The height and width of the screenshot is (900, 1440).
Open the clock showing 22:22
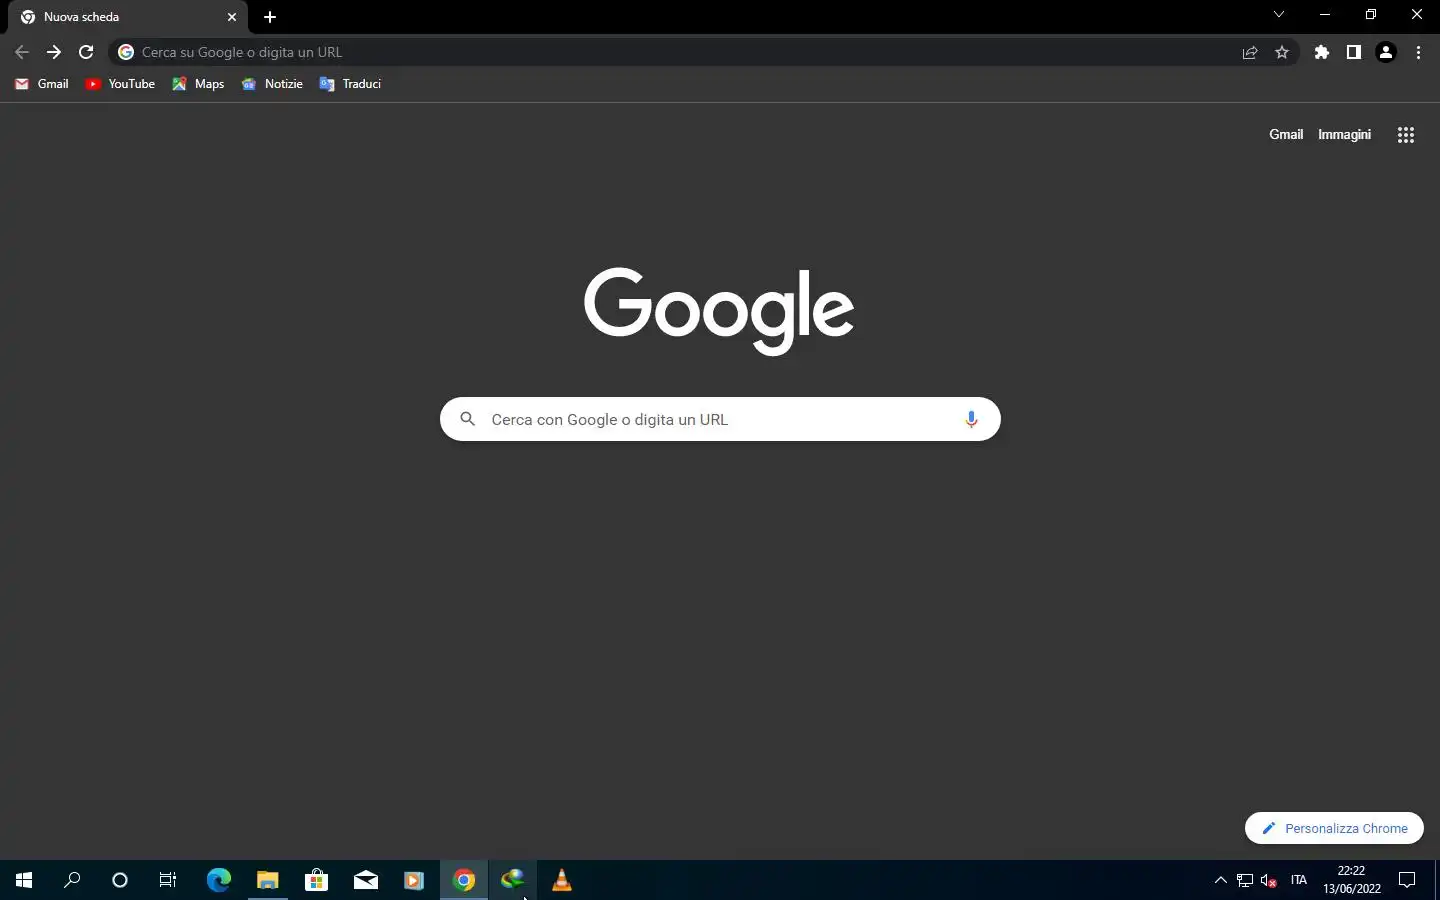tap(1352, 880)
